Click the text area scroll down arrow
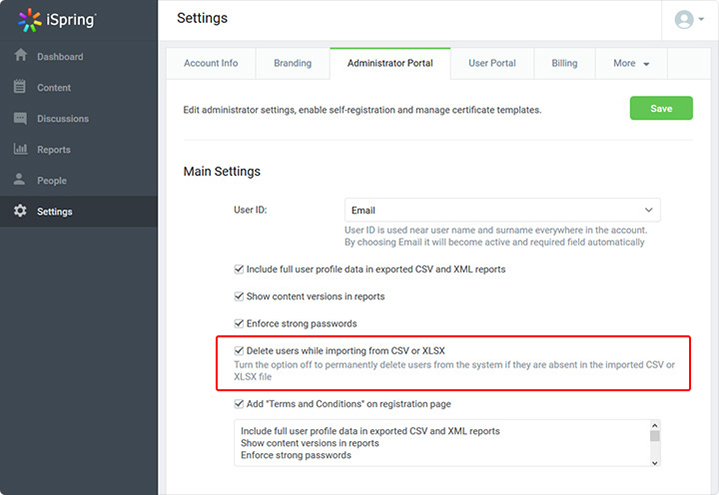The height and width of the screenshot is (495, 719). (655, 462)
